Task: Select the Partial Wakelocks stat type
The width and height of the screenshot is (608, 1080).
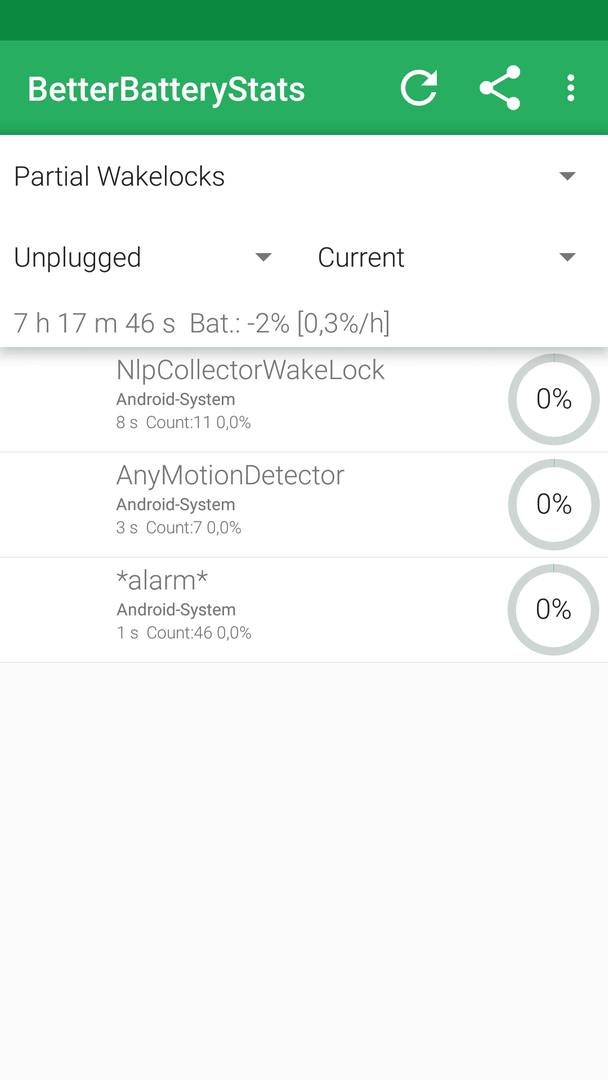Action: [x=119, y=177]
